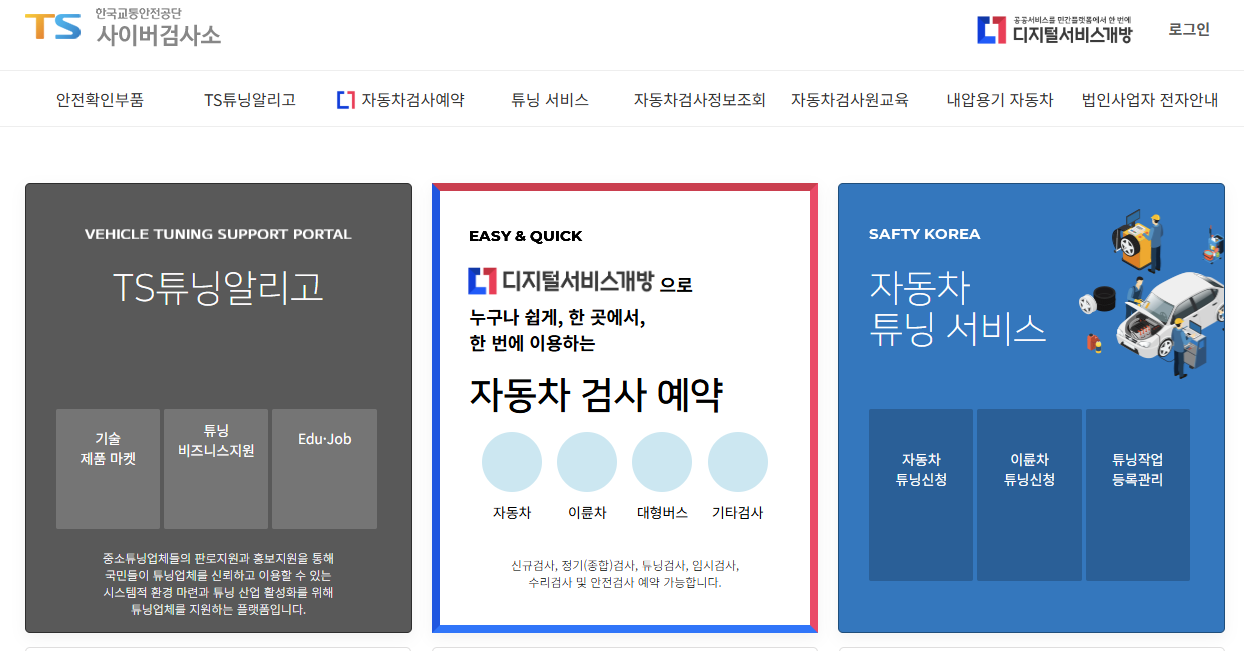Click the 대형버스 label under the circle
The height and width of the screenshot is (651, 1244).
[662, 513]
